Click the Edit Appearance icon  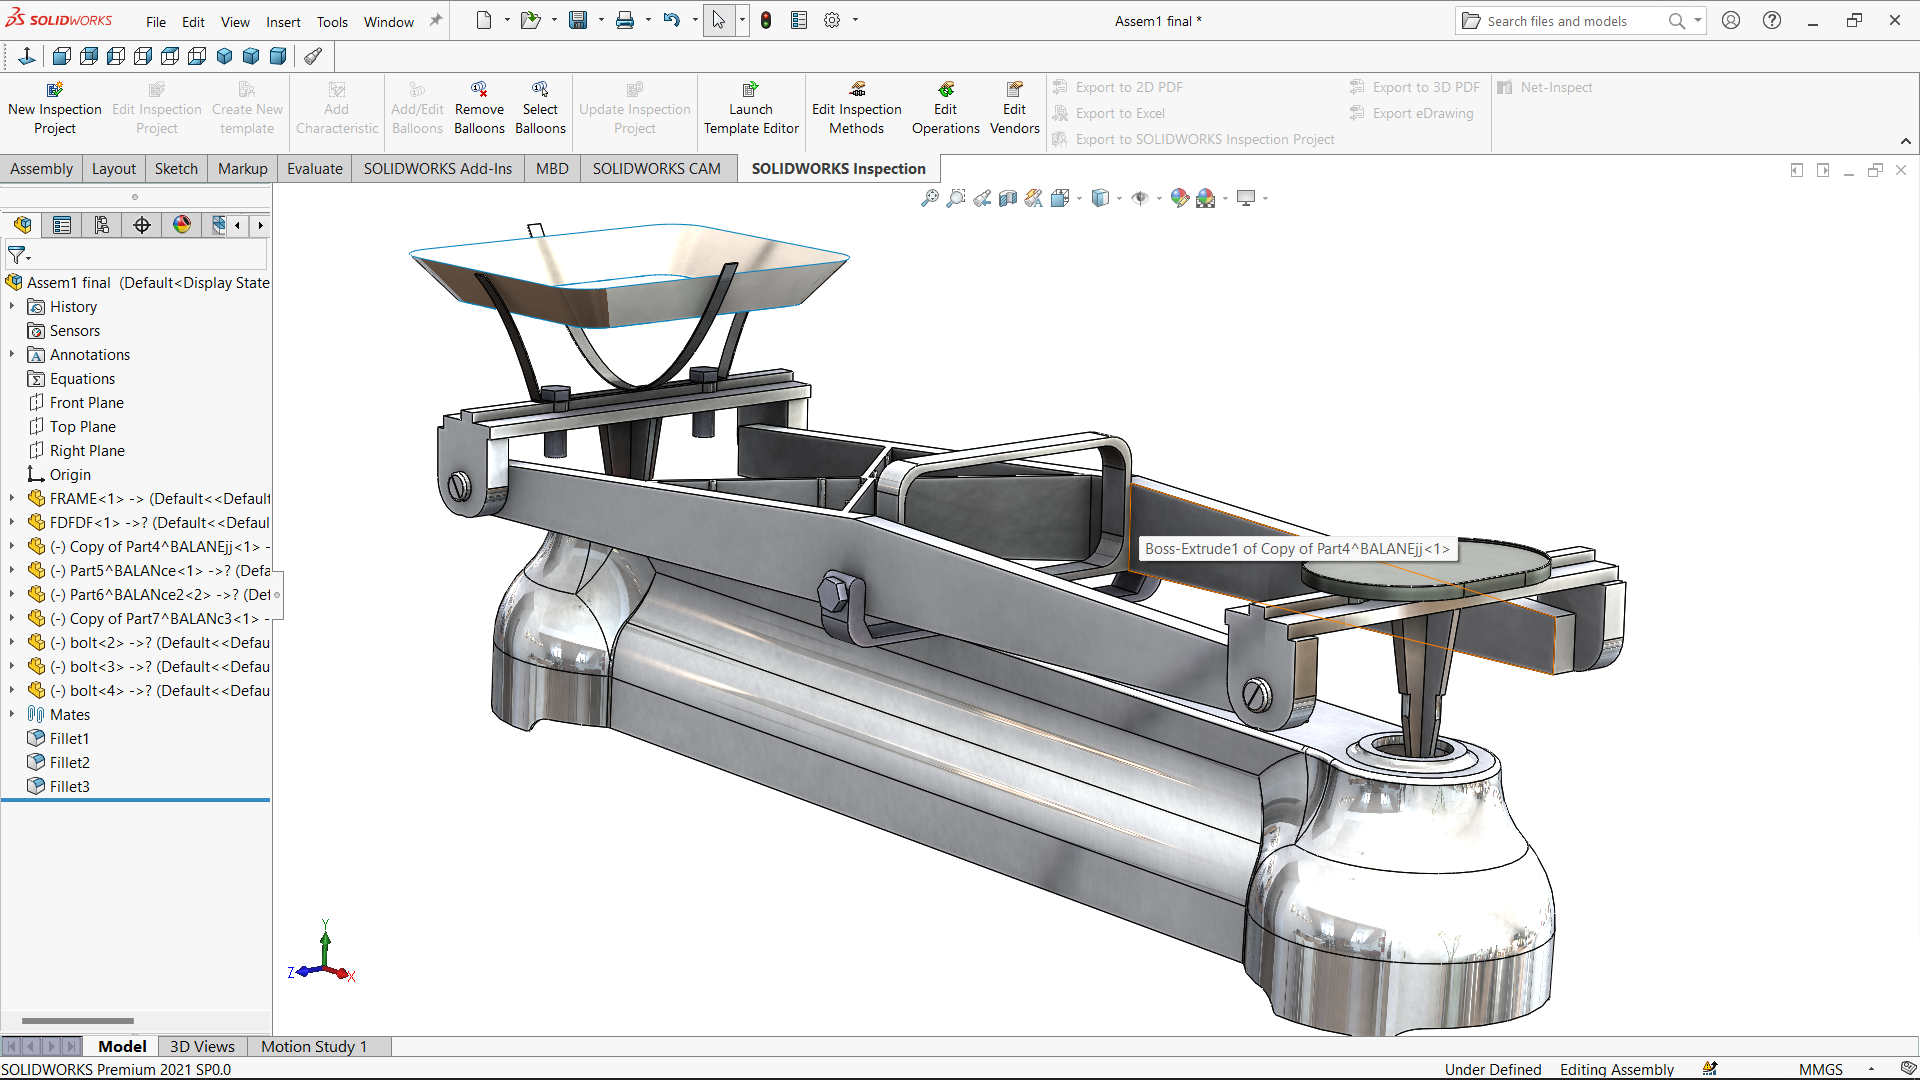point(1180,198)
